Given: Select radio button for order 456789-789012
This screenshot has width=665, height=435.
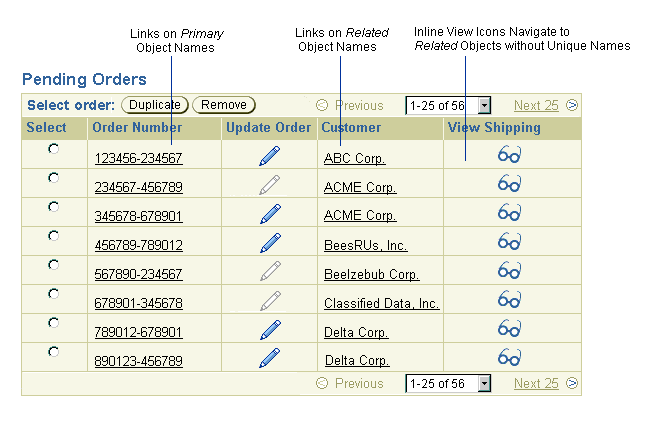Looking at the screenshot, I should pyautogui.click(x=53, y=236).
